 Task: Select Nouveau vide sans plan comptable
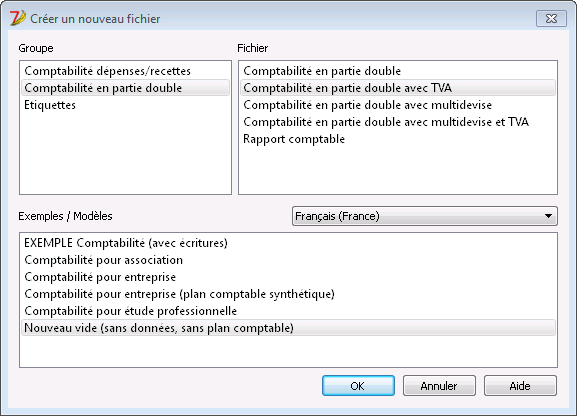288,328
